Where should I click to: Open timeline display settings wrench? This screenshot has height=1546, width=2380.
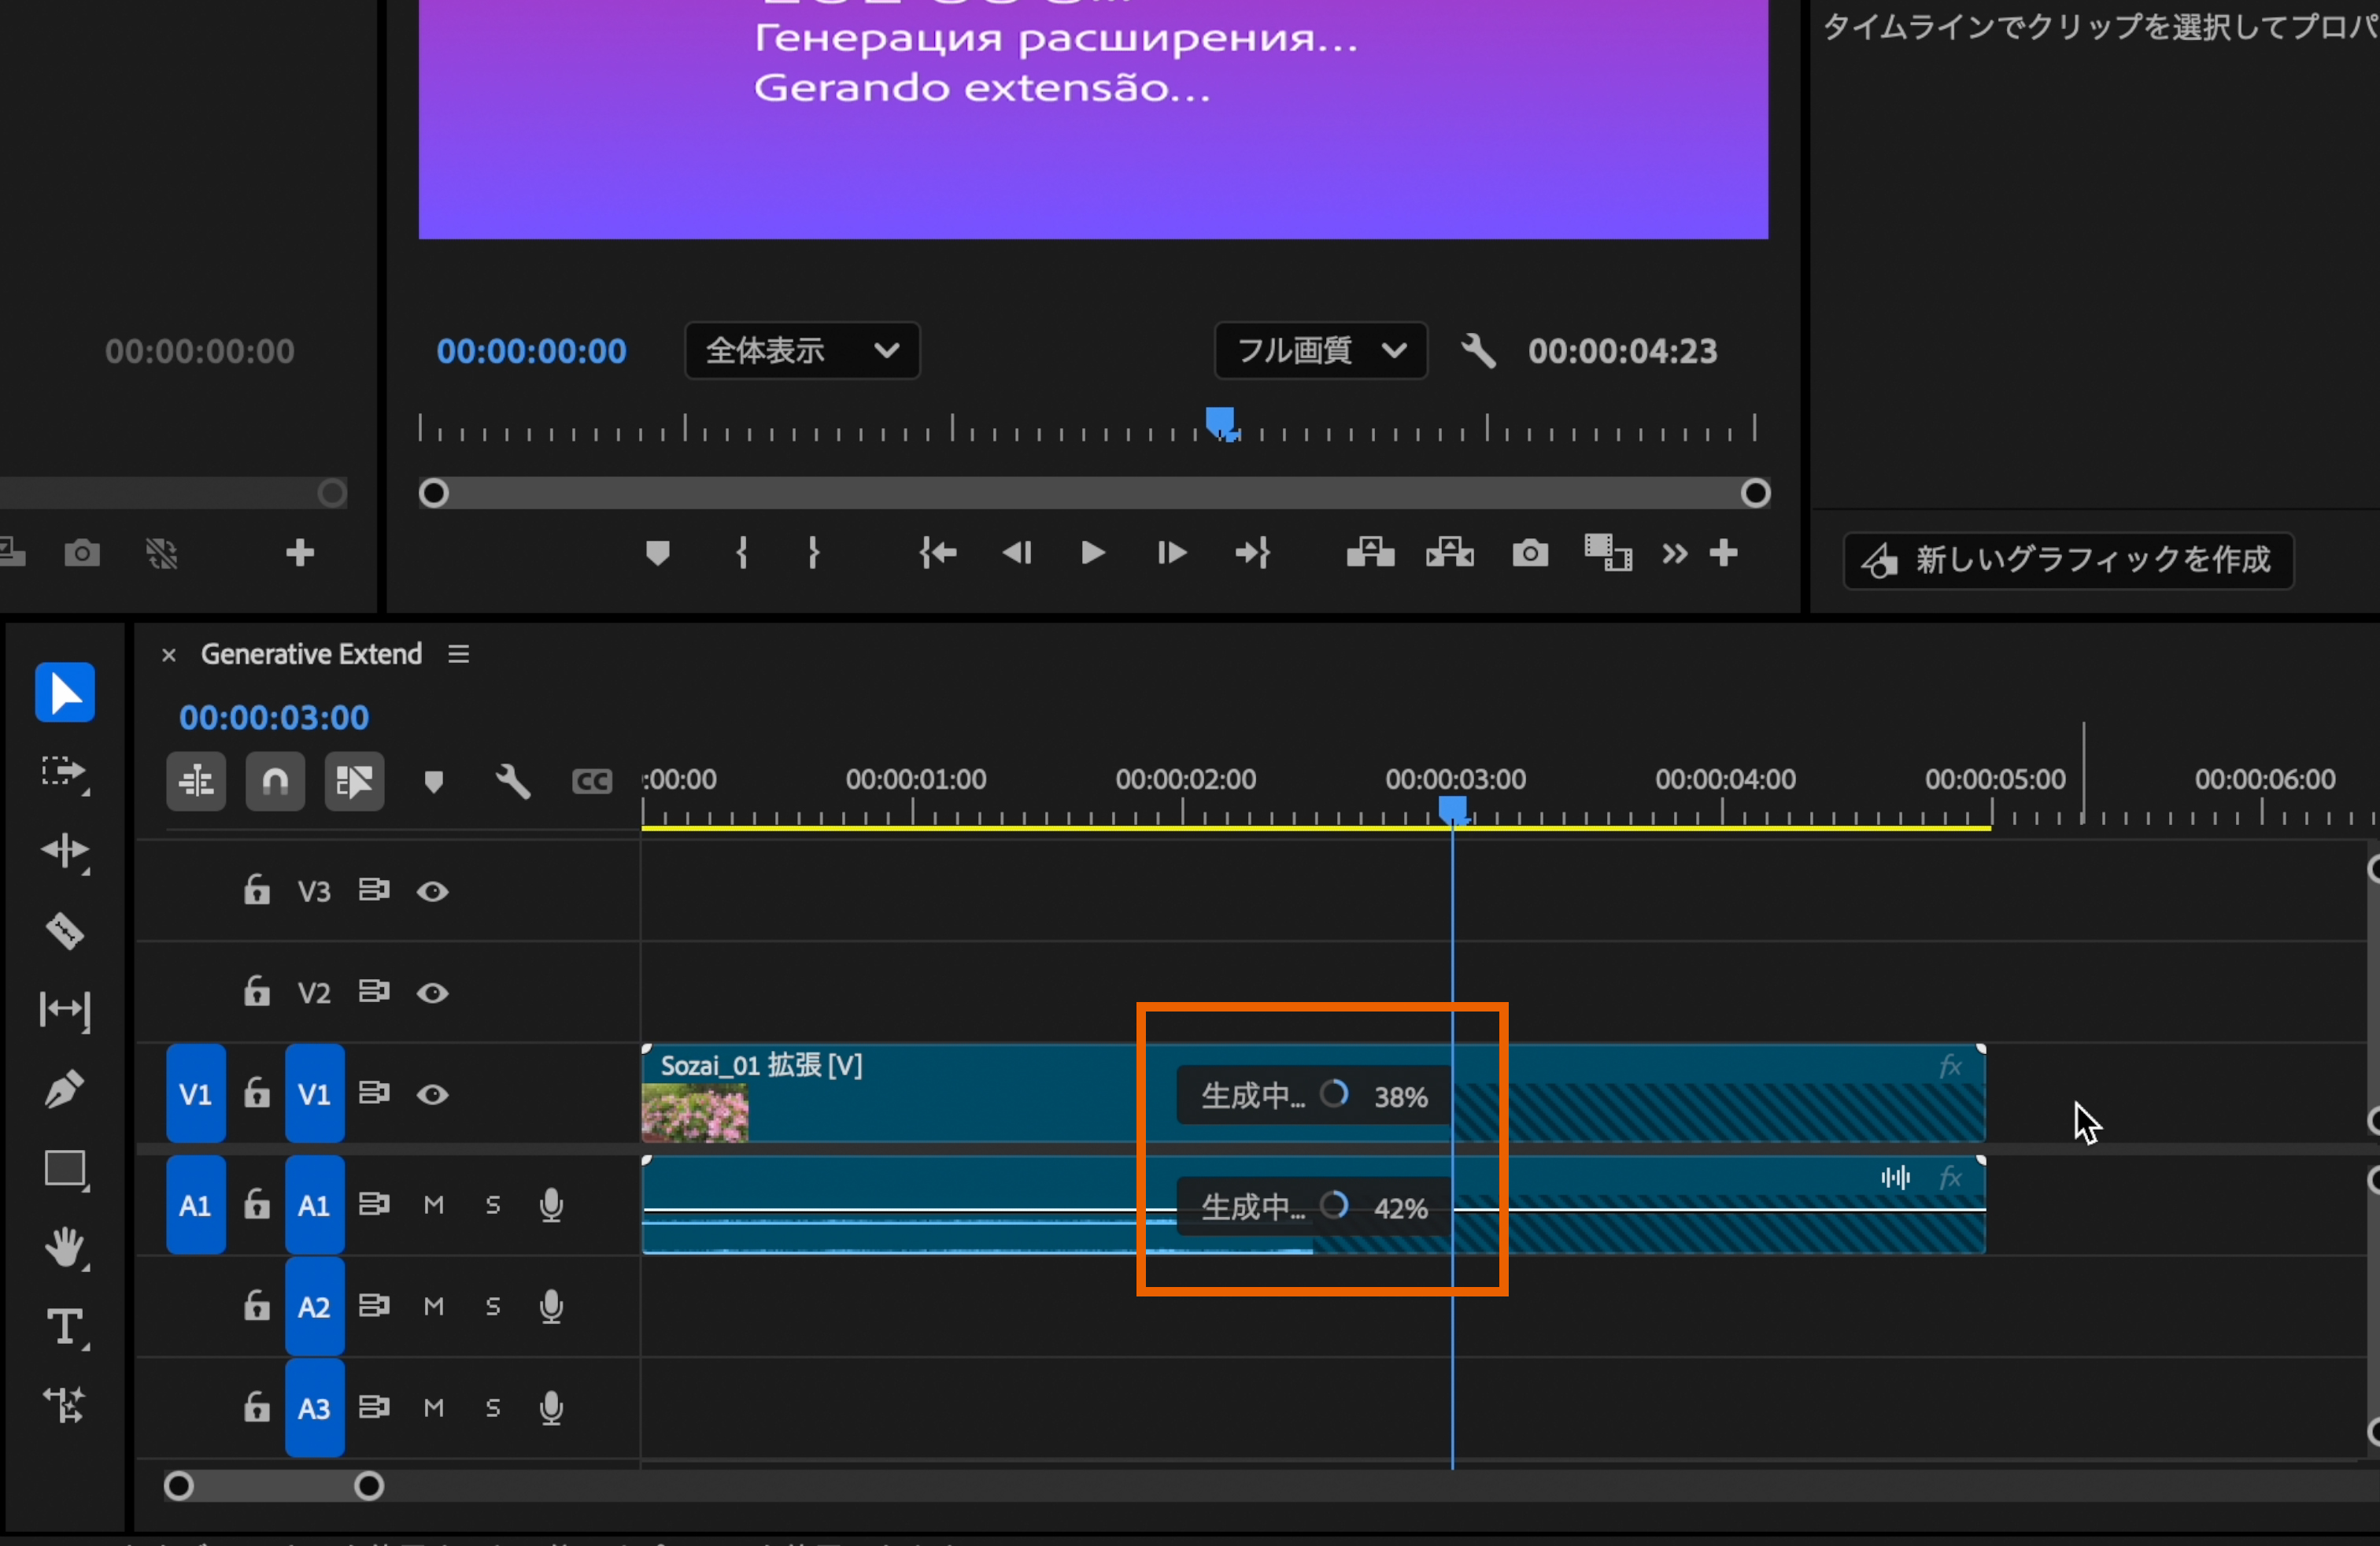click(x=513, y=781)
